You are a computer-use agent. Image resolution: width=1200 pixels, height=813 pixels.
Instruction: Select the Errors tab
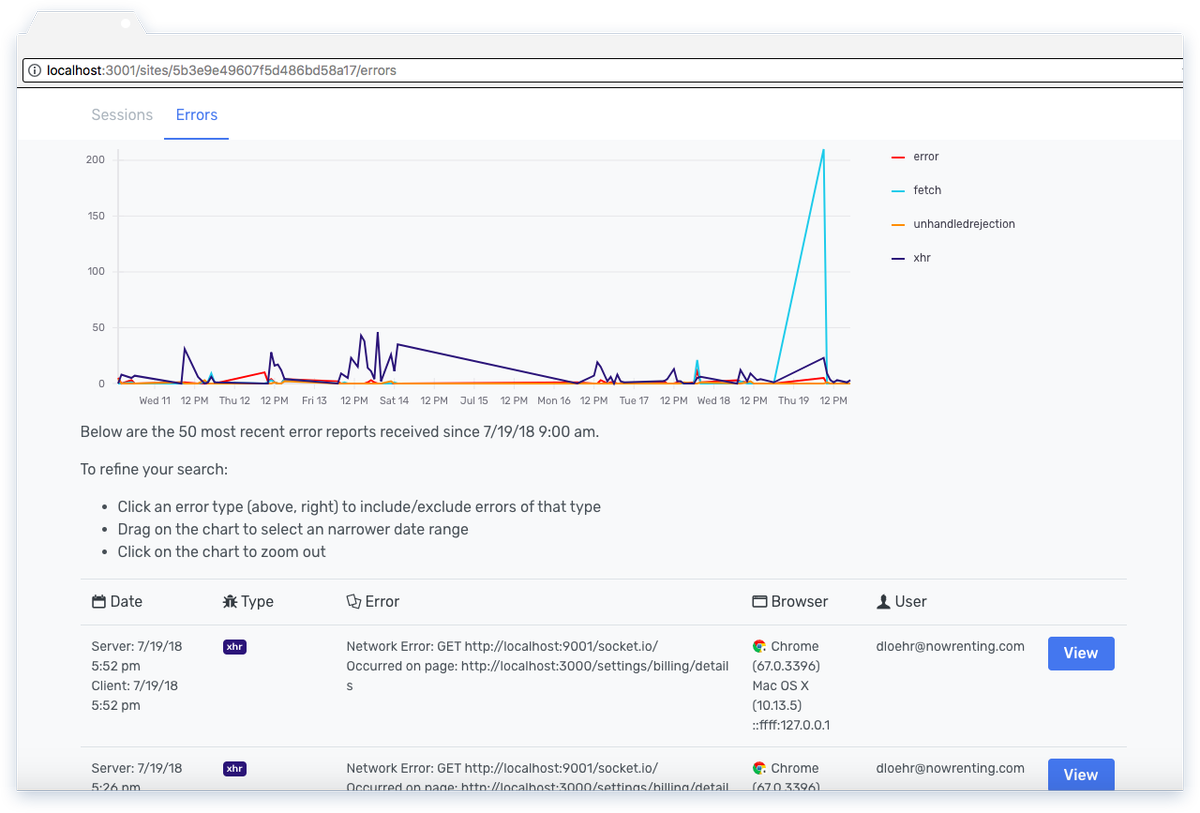coord(197,115)
